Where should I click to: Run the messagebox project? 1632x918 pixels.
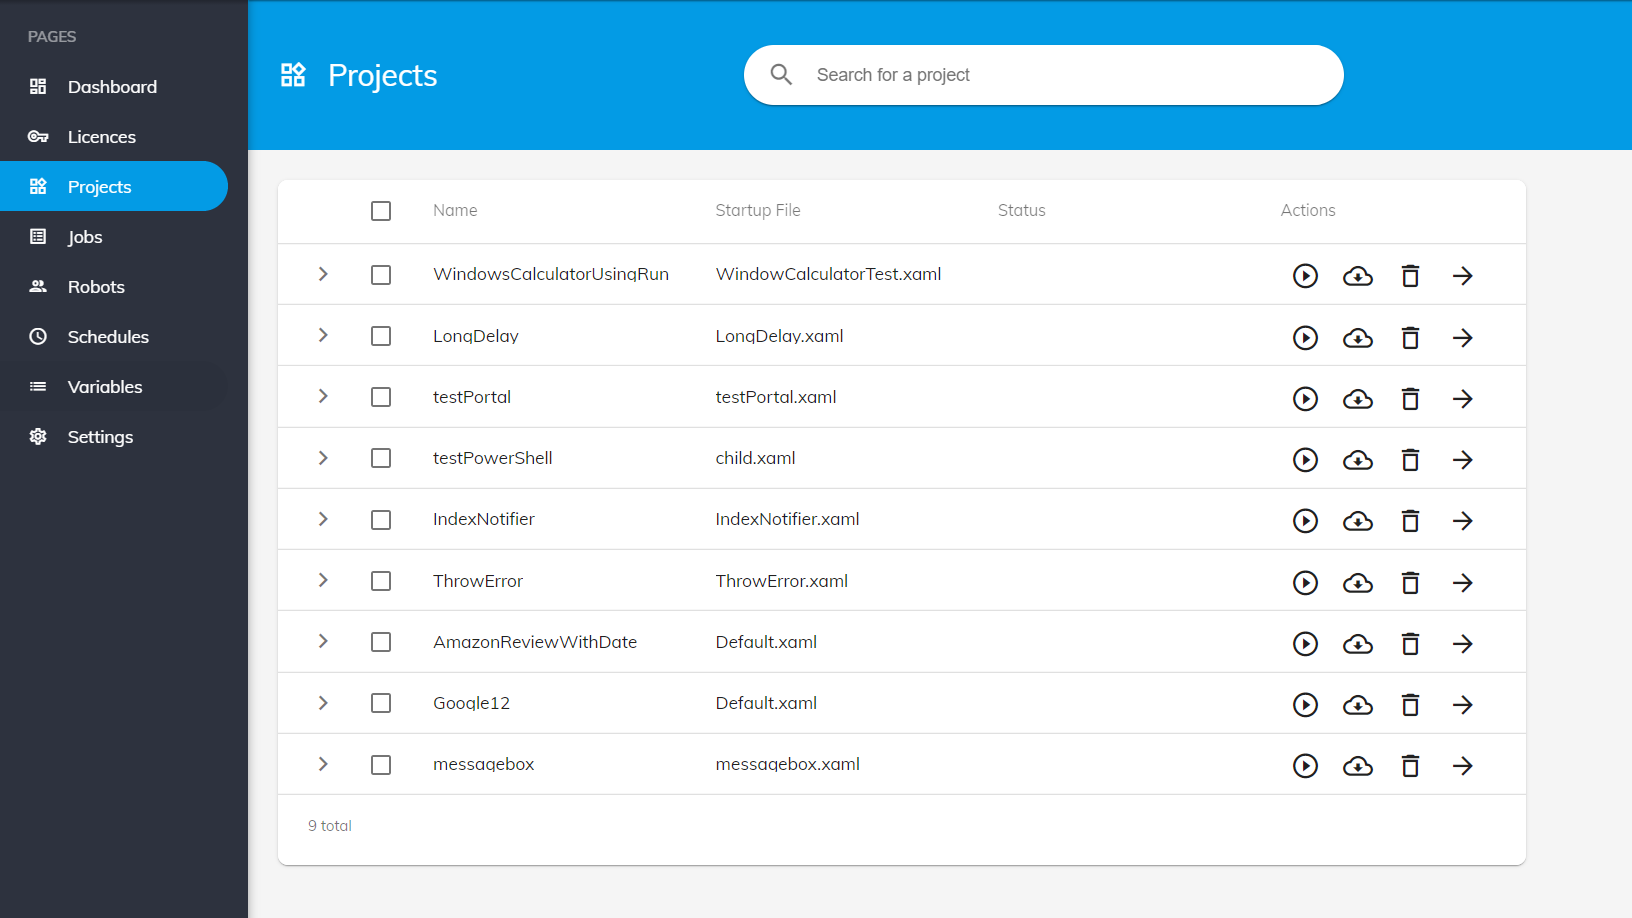pyautogui.click(x=1305, y=766)
